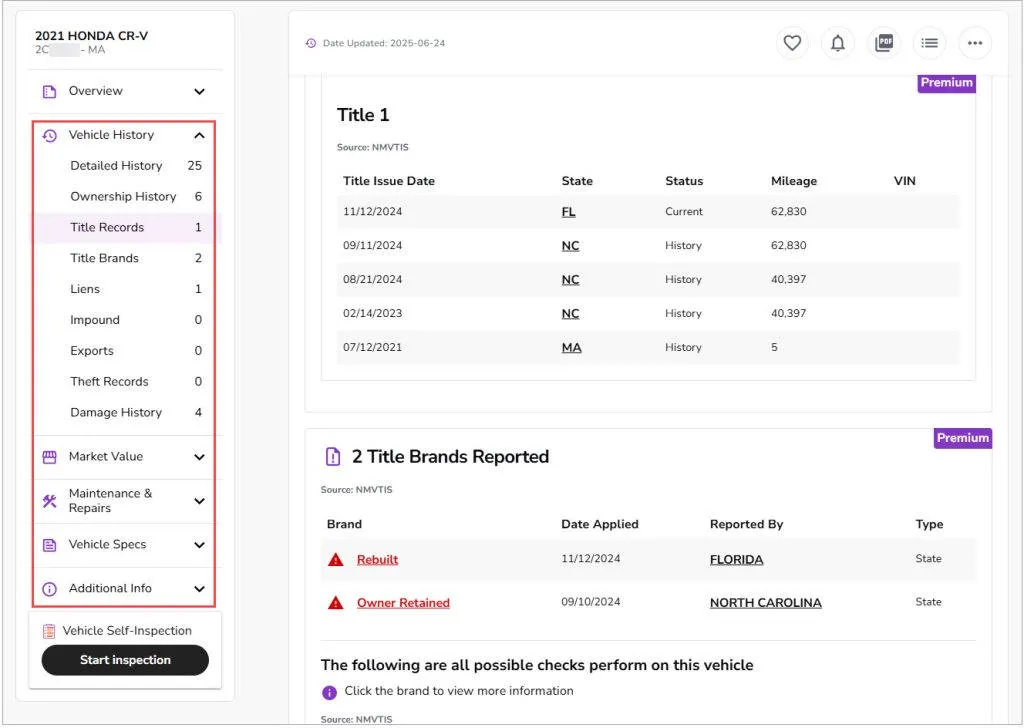Expand the Maintenance & Repairs chevron

[199, 501]
